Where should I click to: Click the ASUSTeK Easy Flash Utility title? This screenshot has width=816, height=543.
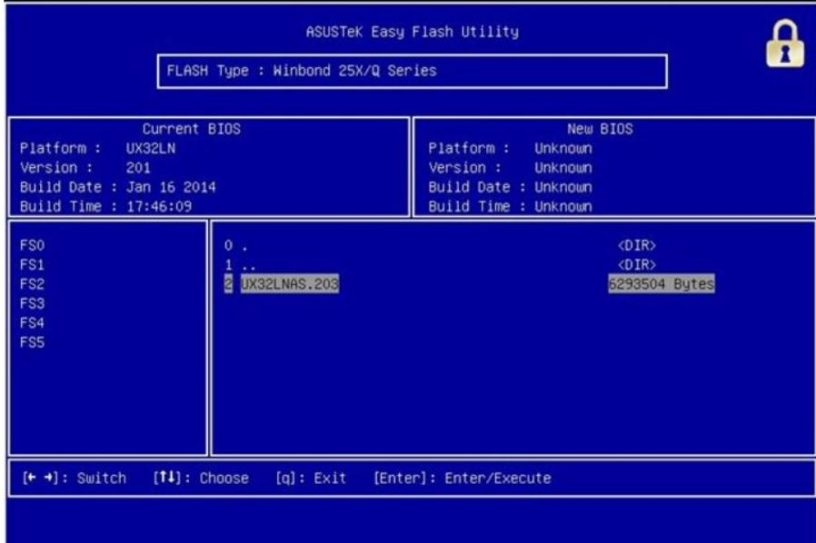412,32
